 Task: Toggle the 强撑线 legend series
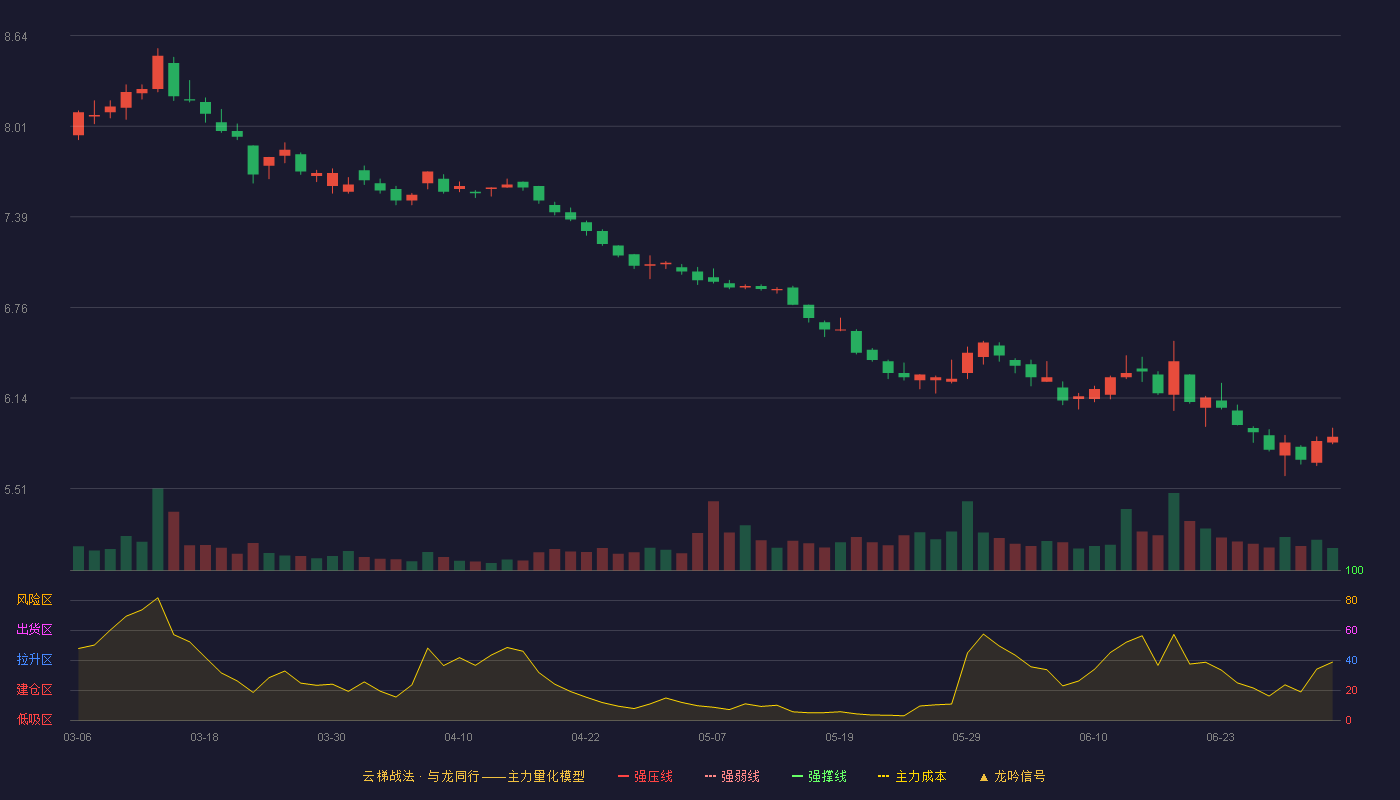coord(819,776)
